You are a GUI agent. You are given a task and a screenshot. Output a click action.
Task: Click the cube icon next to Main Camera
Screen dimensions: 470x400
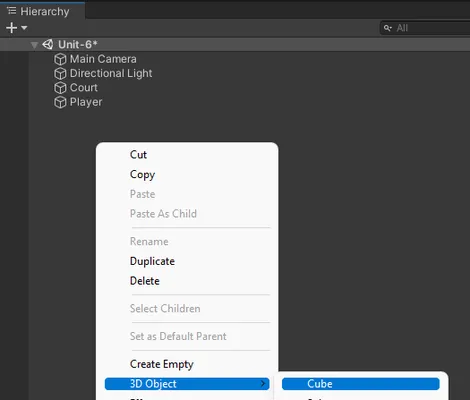tap(60, 59)
